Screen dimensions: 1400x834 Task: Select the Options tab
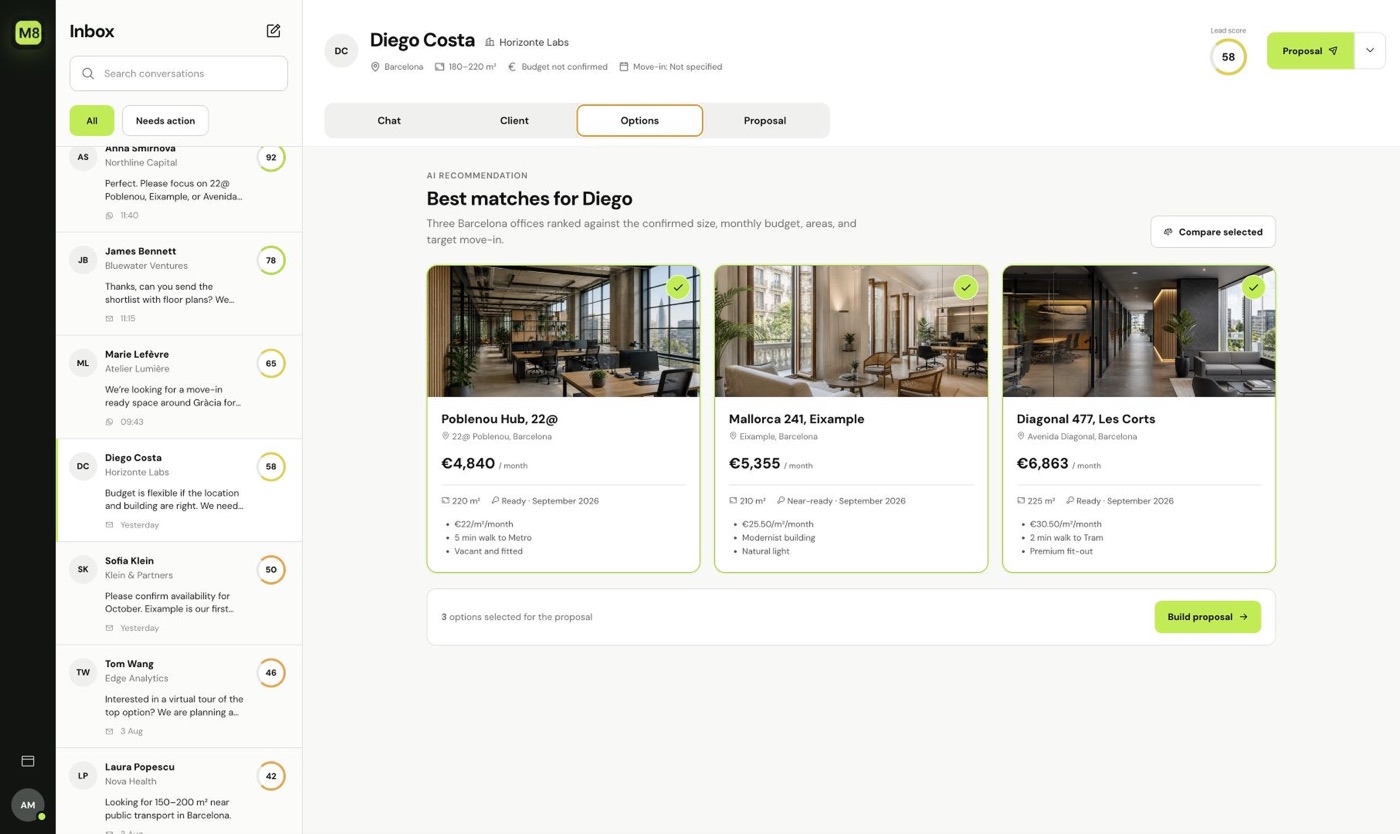[640, 120]
